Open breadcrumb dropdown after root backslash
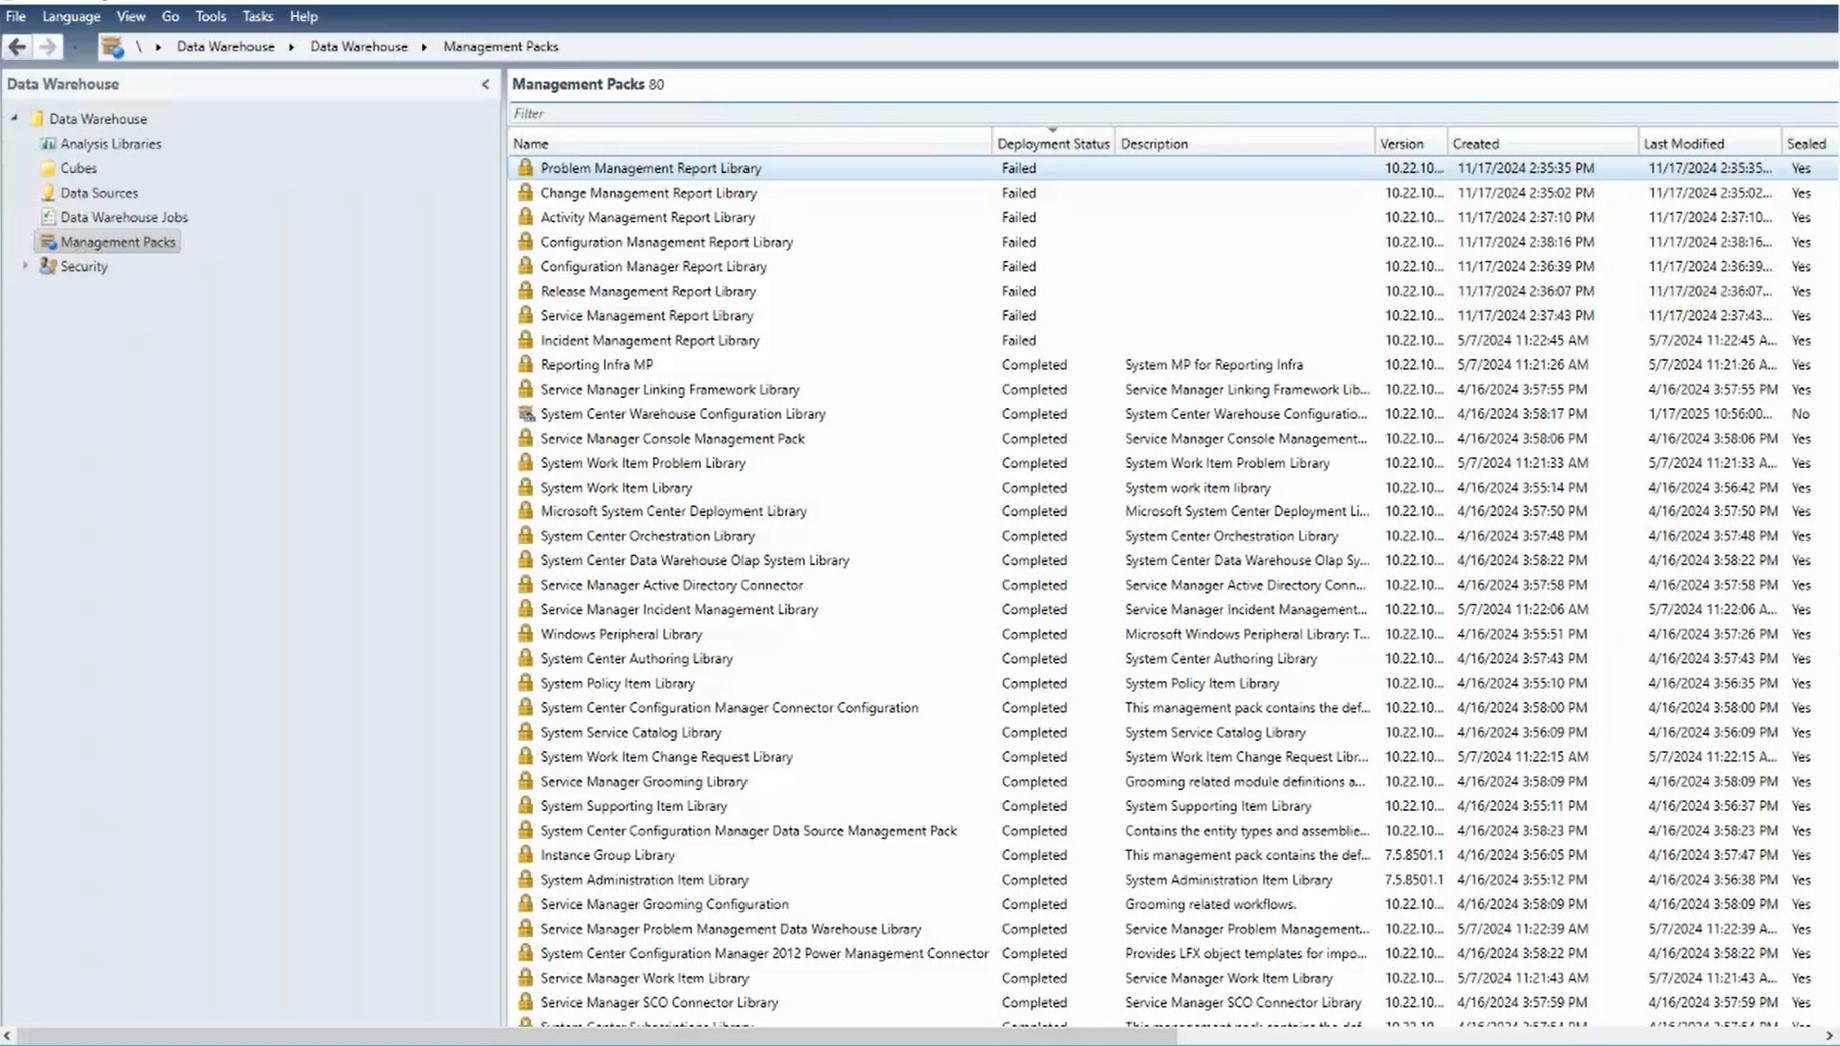Image resolution: width=1840 pixels, height=1046 pixels. (158, 47)
